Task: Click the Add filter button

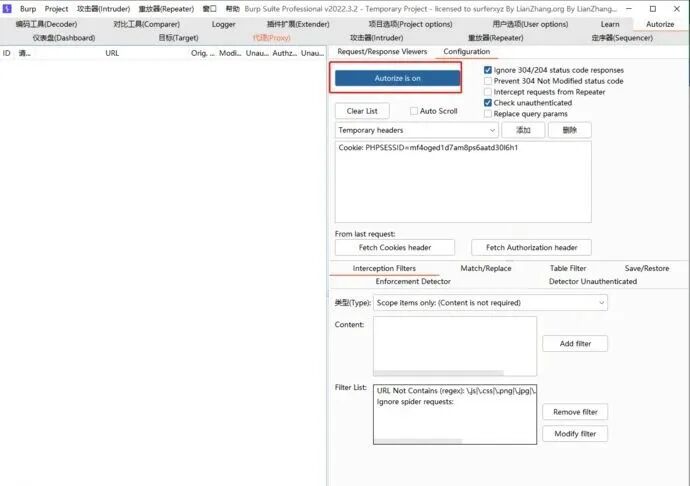Action: click(575, 343)
